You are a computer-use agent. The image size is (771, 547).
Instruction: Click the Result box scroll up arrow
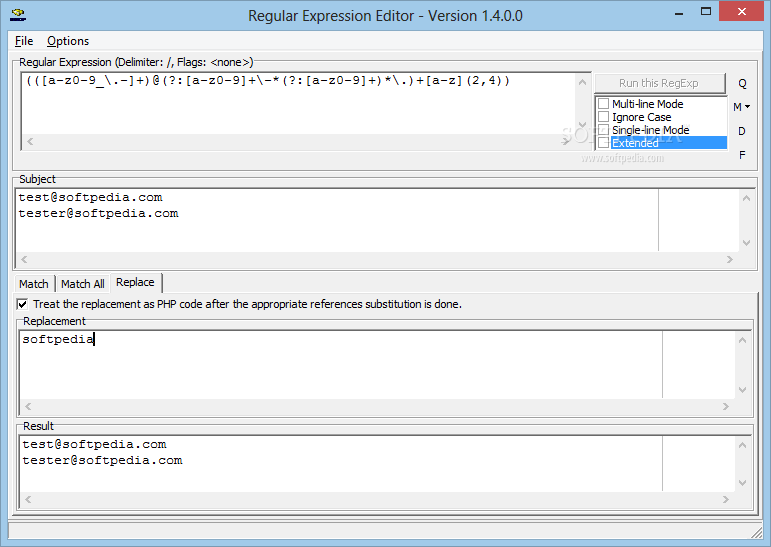pyautogui.click(x=742, y=445)
